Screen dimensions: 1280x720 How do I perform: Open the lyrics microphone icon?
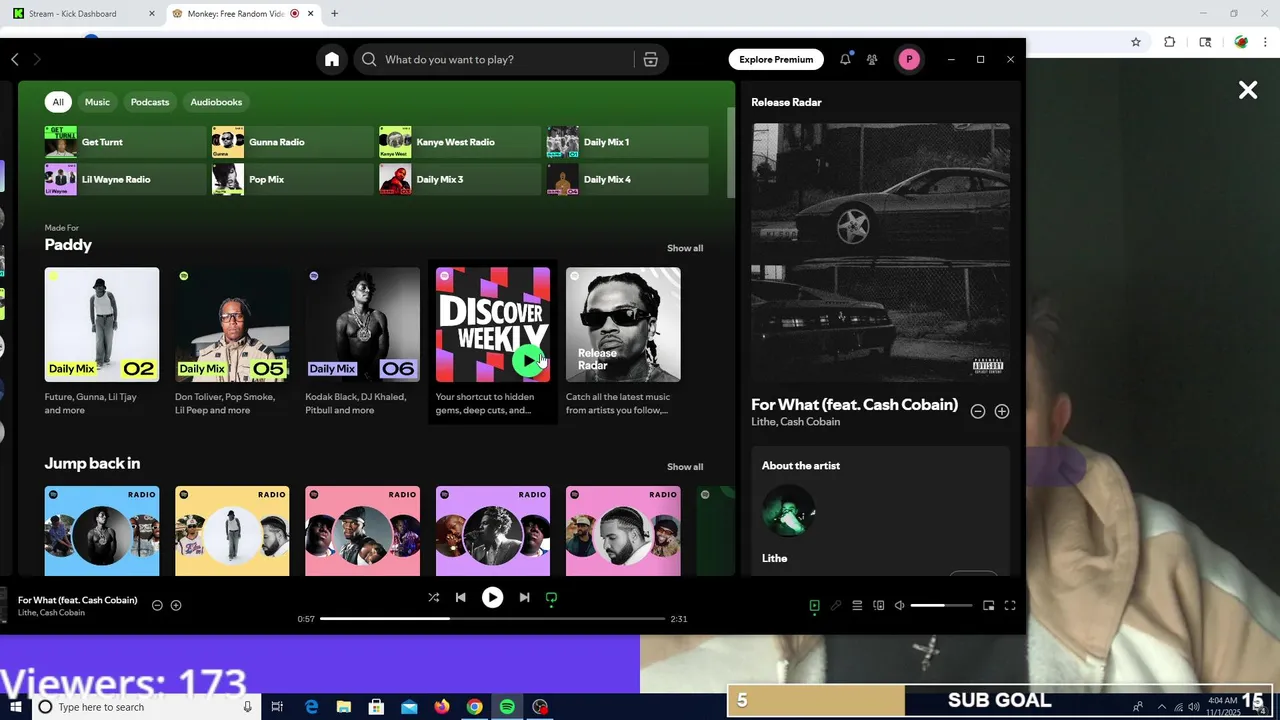click(836, 605)
